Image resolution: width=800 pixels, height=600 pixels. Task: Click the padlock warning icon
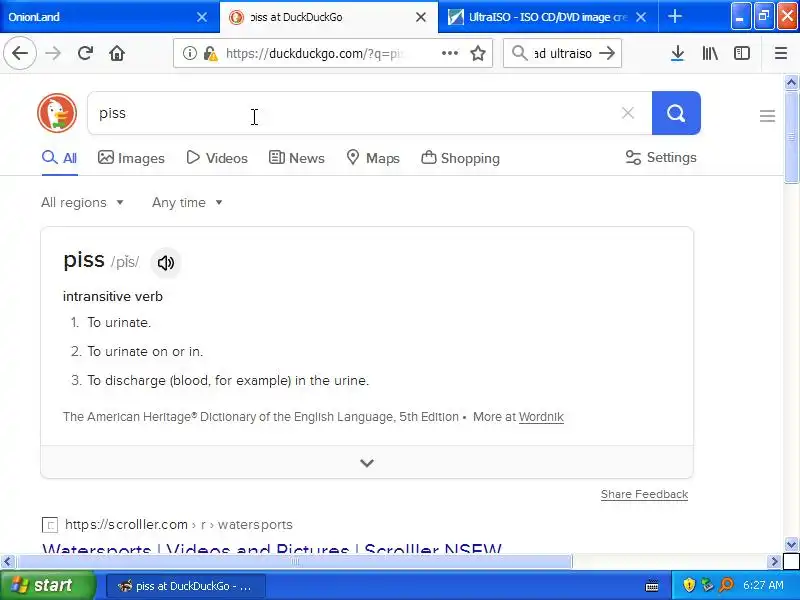[210, 53]
